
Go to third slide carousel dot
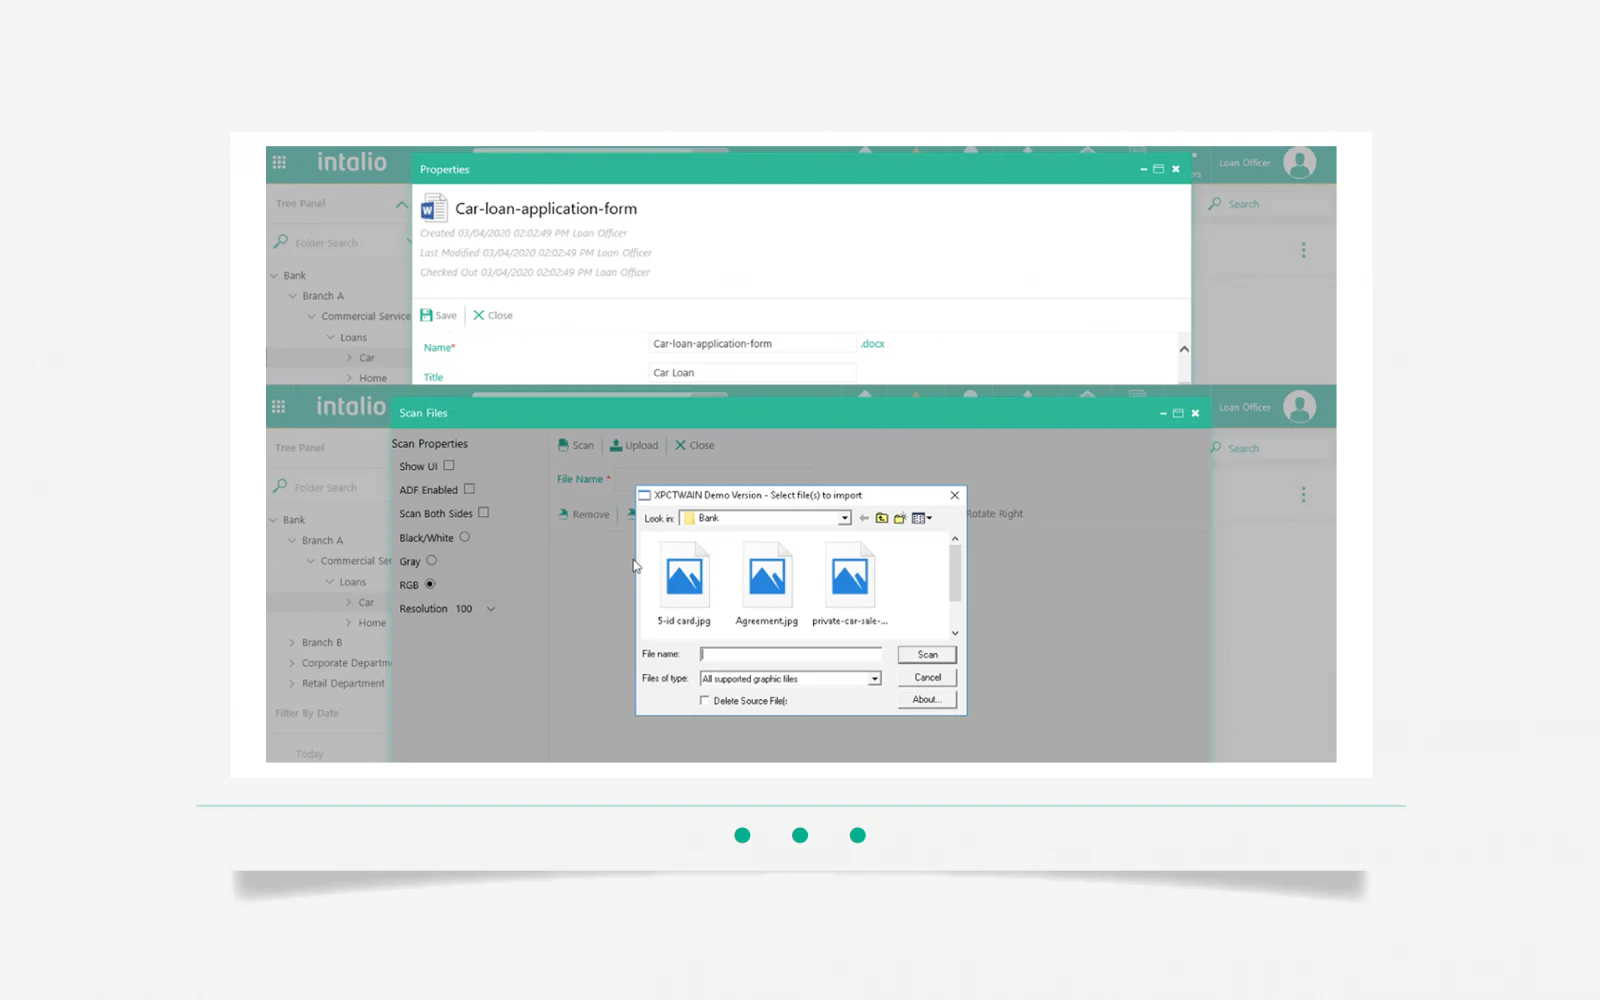point(858,835)
